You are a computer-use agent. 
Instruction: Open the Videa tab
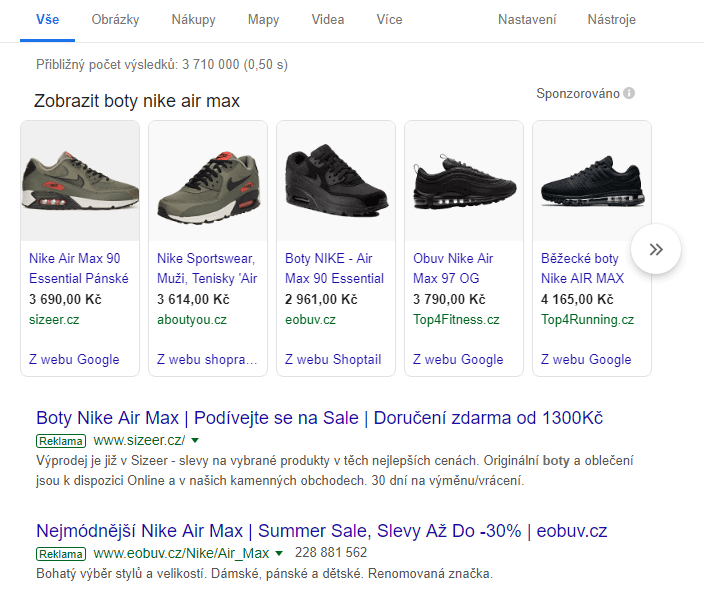click(328, 20)
